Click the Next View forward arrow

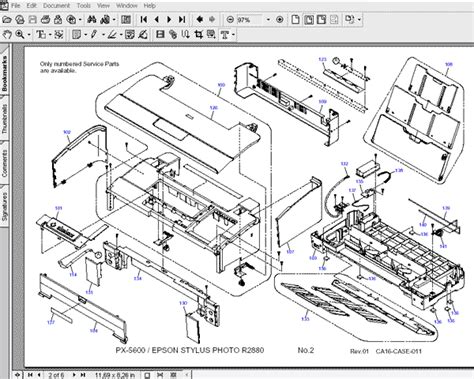(x=212, y=20)
